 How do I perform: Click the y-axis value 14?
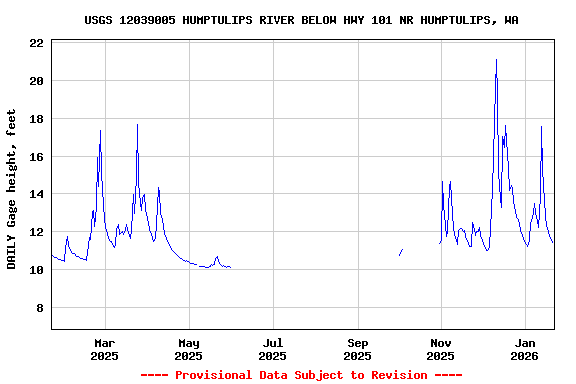tap(36, 194)
